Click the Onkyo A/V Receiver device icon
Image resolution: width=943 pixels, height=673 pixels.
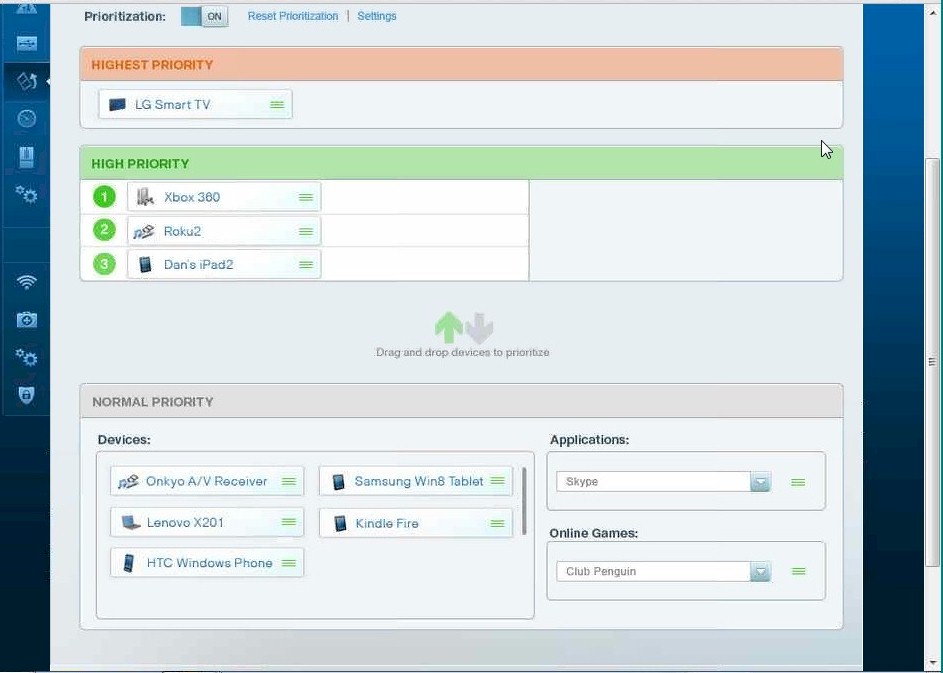pyautogui.click(x=128, y=481)
